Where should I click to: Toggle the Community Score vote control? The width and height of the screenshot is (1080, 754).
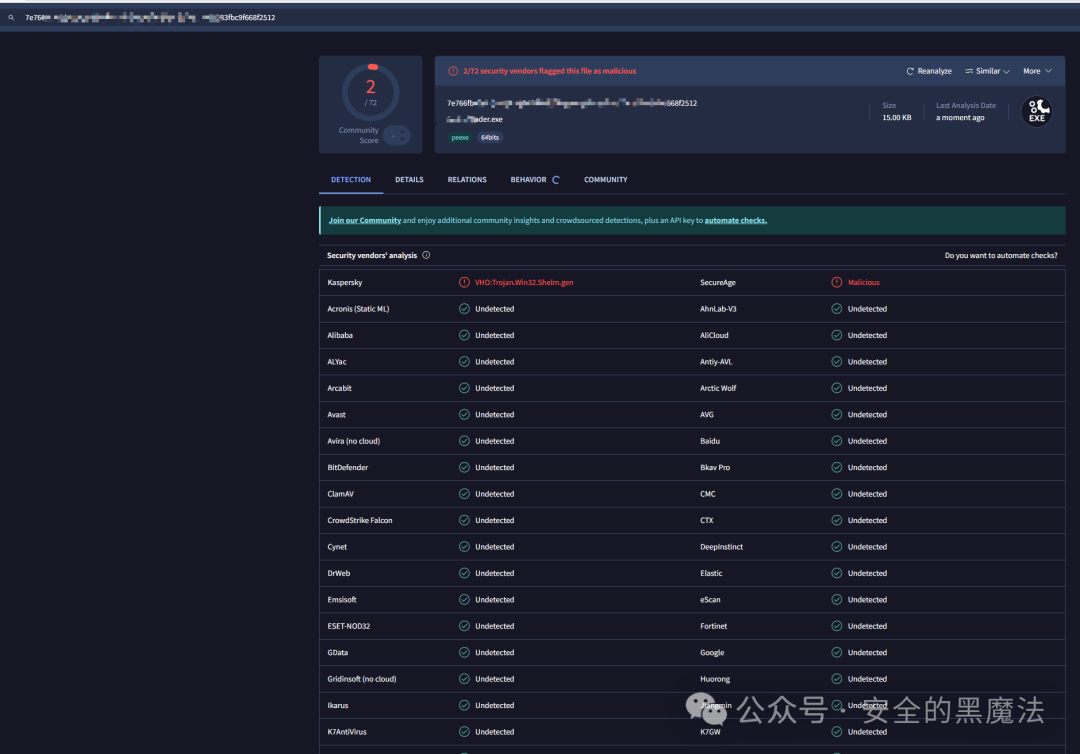tap(397, 136)
